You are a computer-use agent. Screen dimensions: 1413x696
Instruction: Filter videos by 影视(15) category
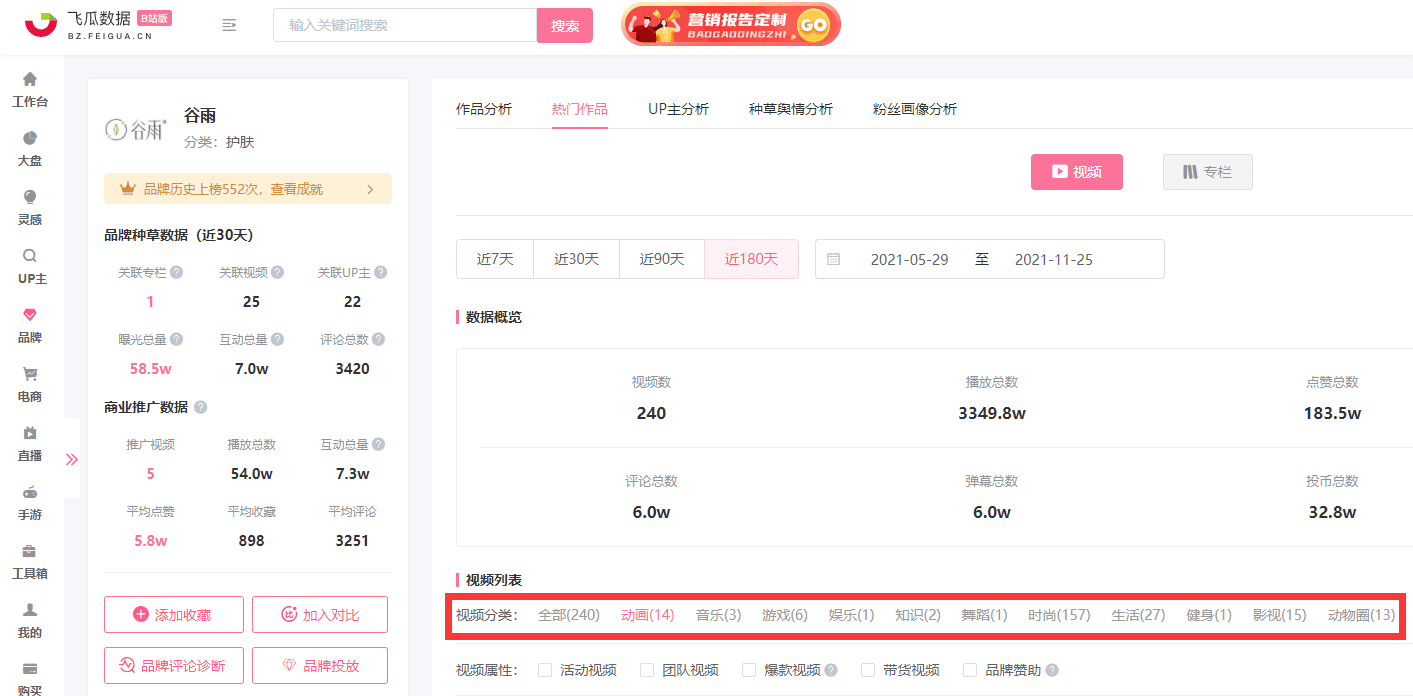tap(1279, 615)
